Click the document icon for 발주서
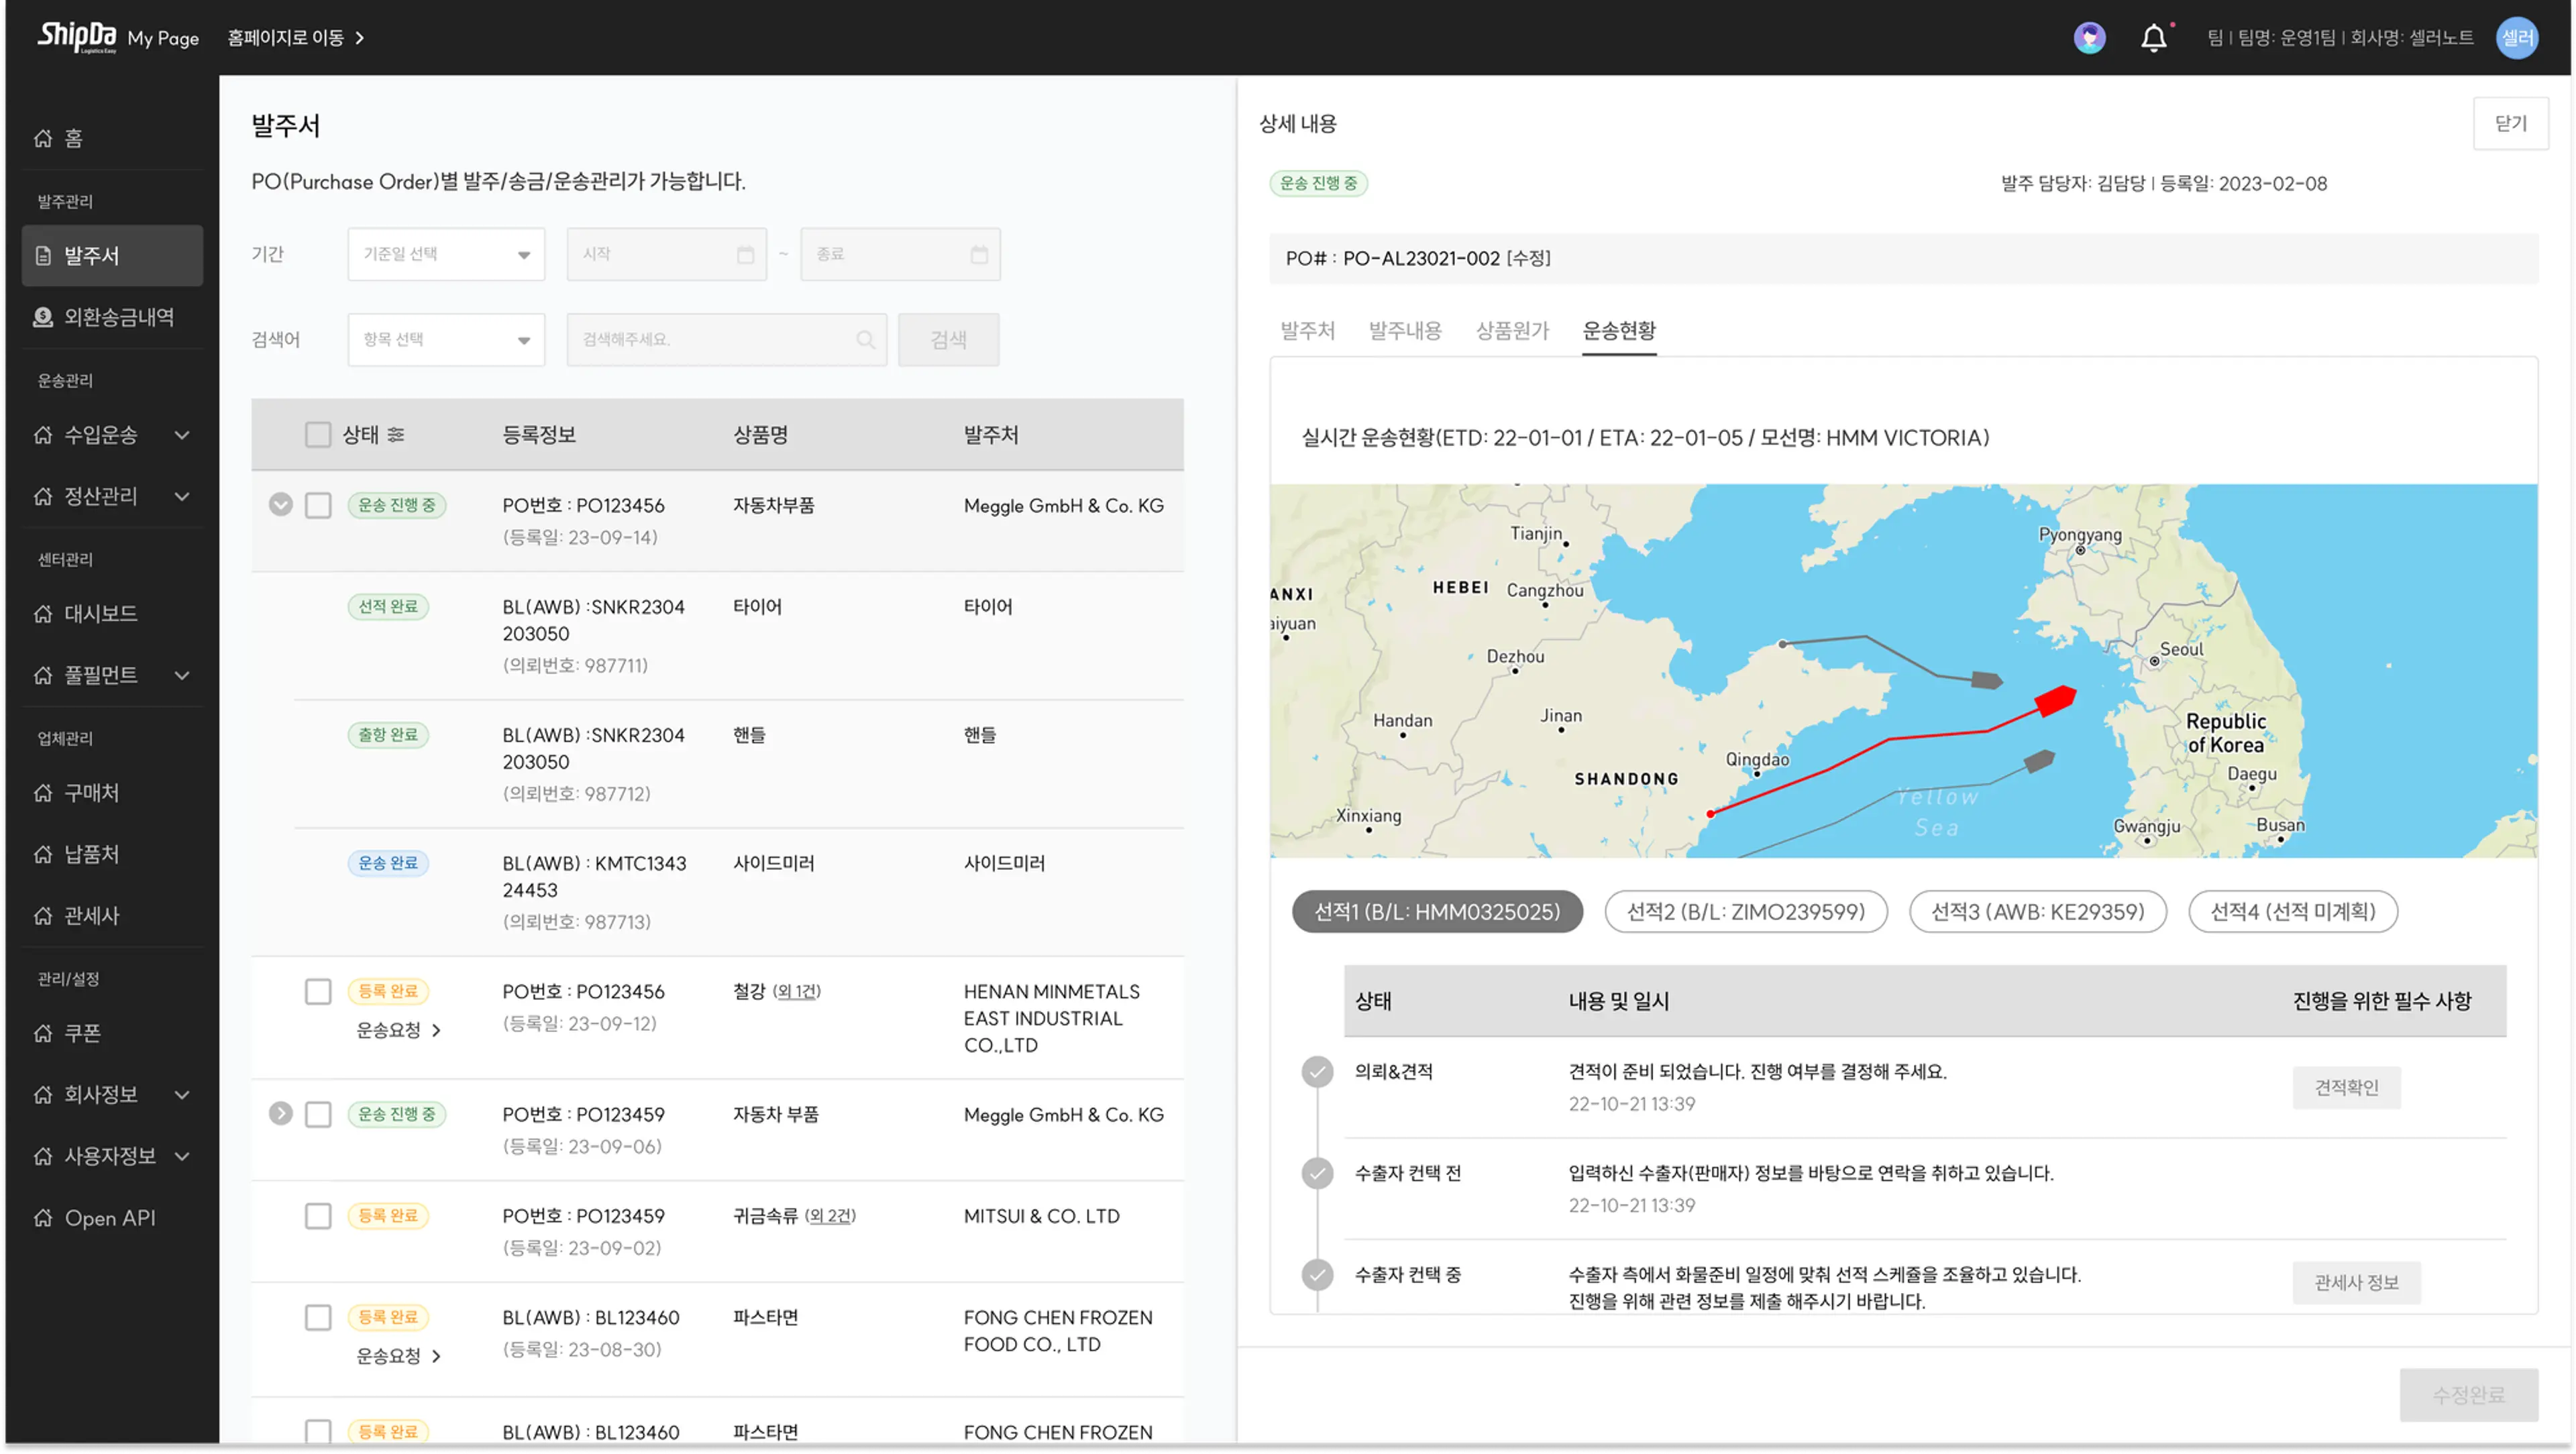The height and width of the screenshot is (1454, 2576). coord(43,256)
